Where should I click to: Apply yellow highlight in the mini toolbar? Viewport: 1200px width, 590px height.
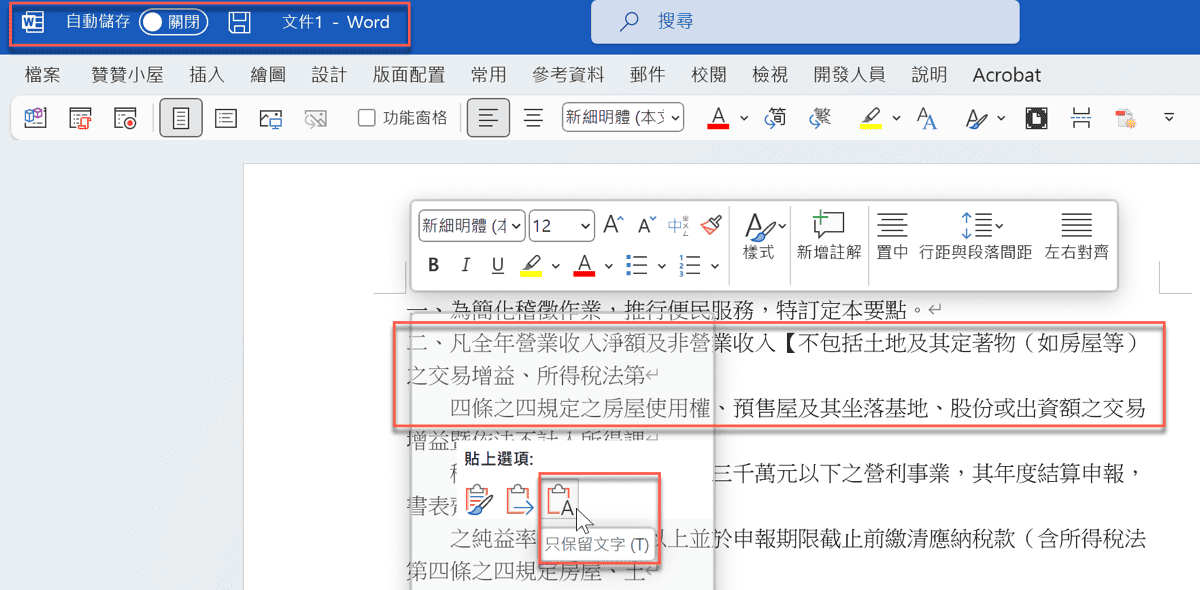531,265
